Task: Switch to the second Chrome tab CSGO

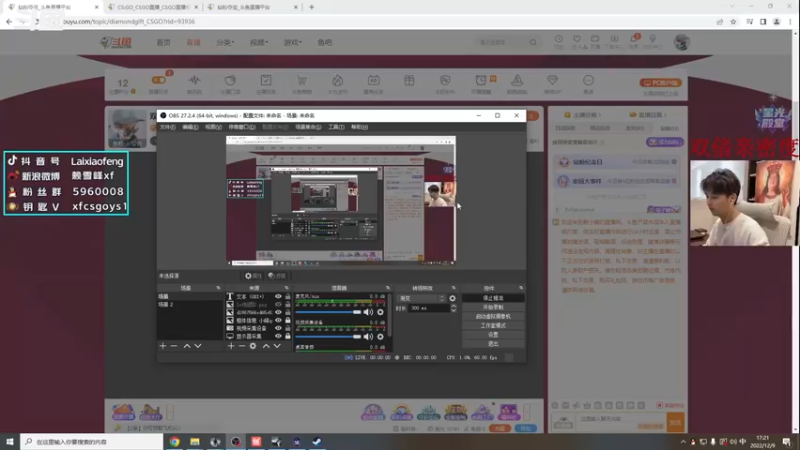Action: point(153,7)
